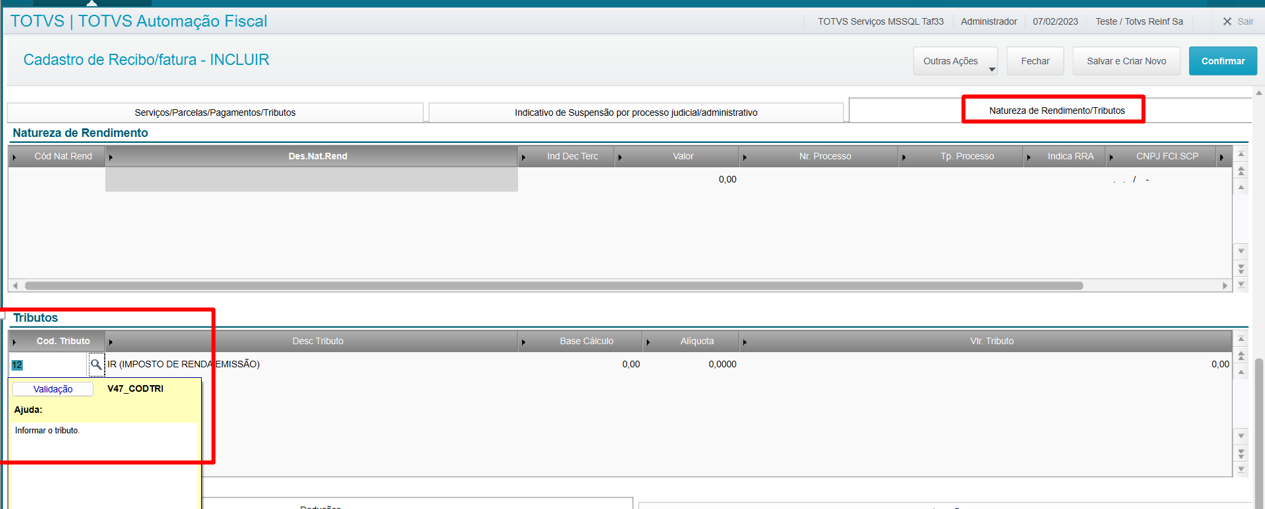Focus the Cod. Tributo field containing 12
Image resolution: width=1265 pixels, height=509 pixels.
(48, 365)
